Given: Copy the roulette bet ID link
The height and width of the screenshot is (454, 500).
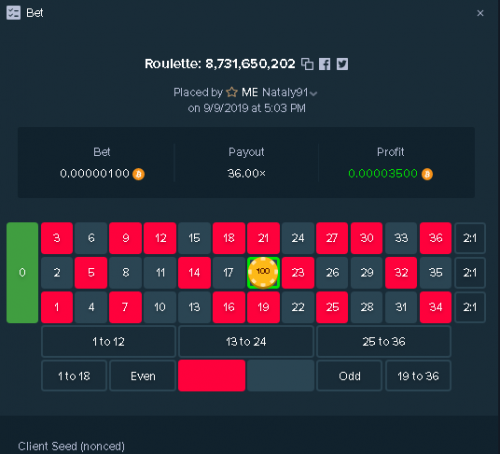Looking at the screenshot, I should tap(307, 64).
